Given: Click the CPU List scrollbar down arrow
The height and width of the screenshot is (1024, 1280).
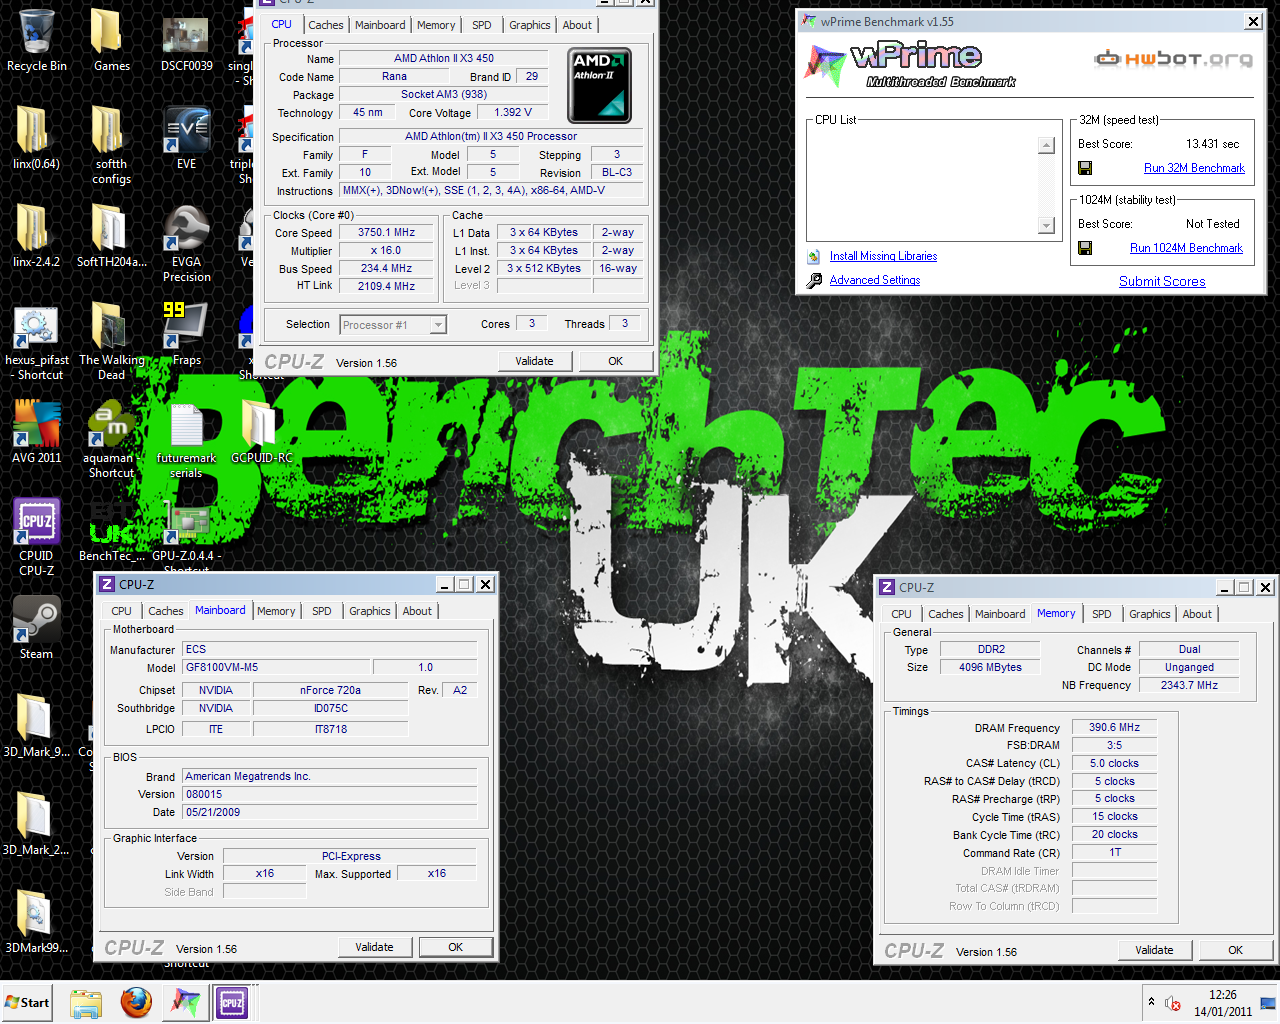Looking at the screenshot, I should [x=1046, y=226].
